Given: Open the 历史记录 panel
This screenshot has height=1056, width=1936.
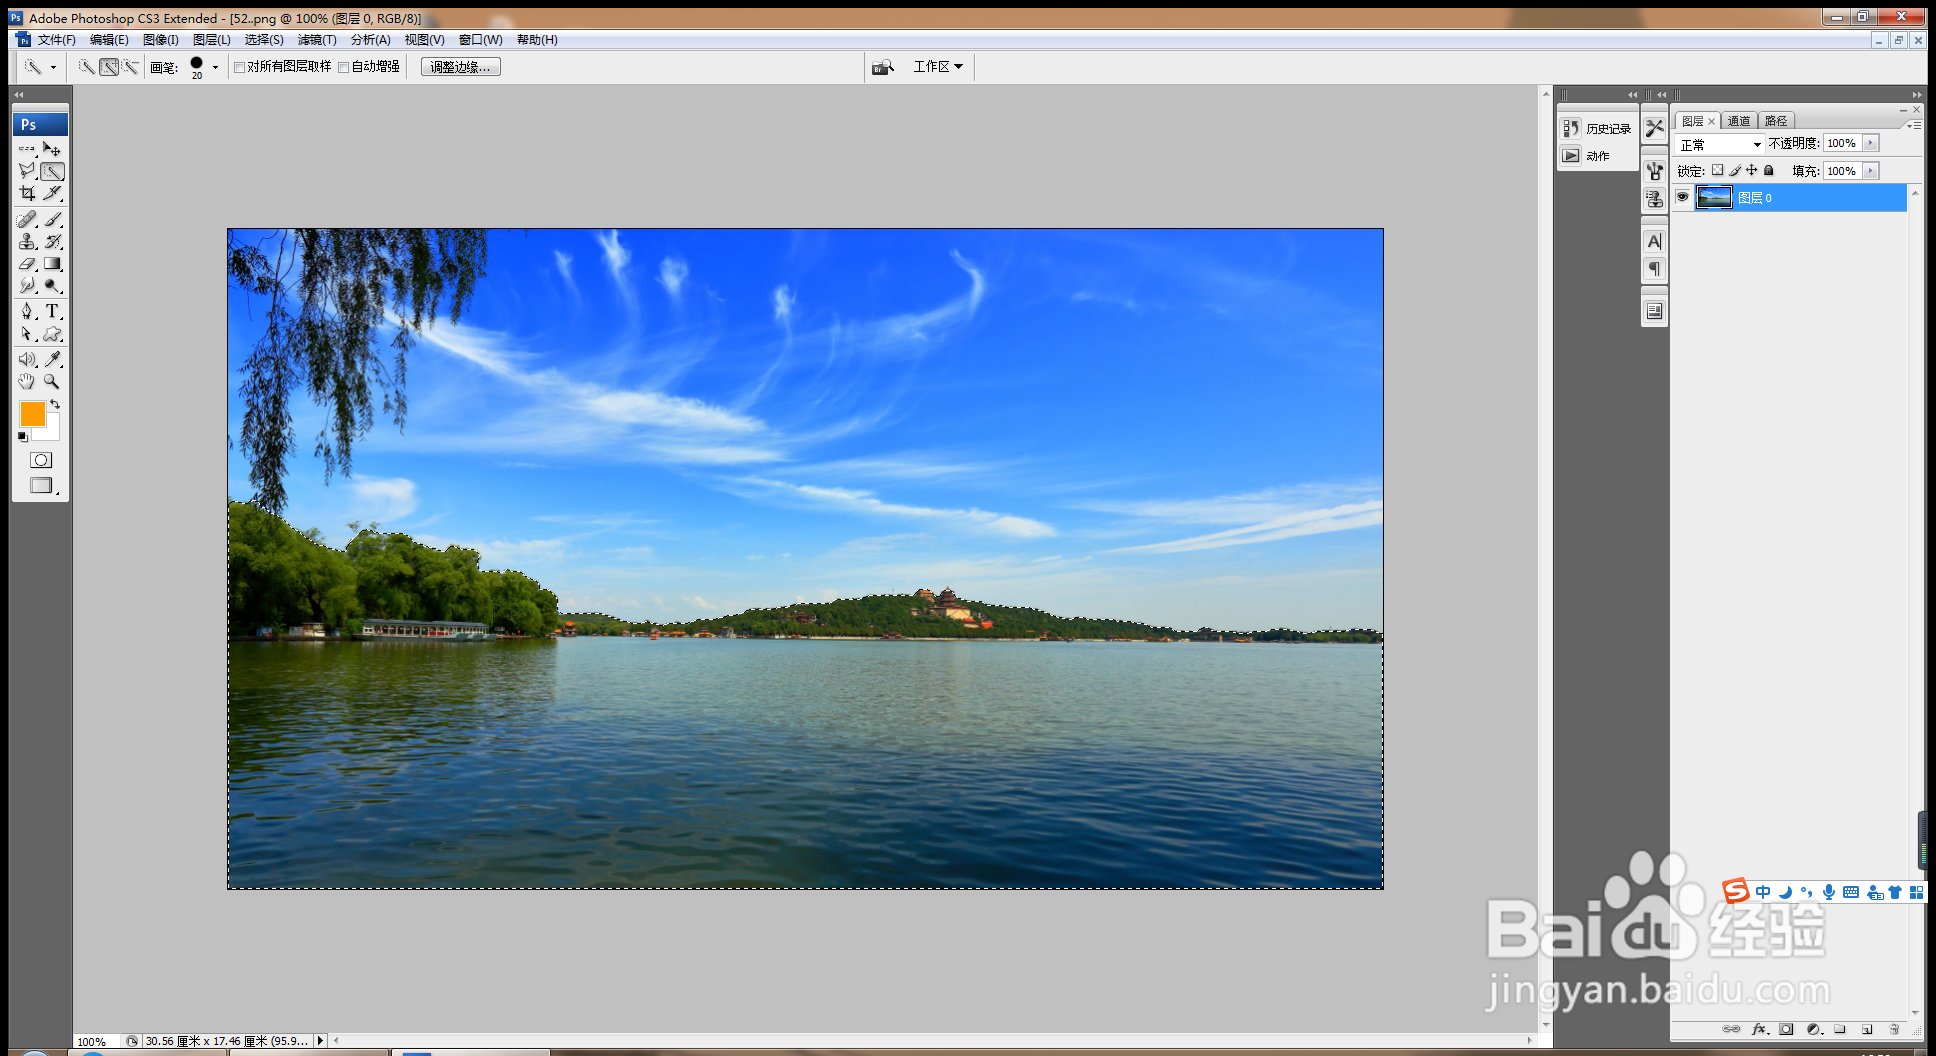Looking at the screenshot, I should (1597, 128).
